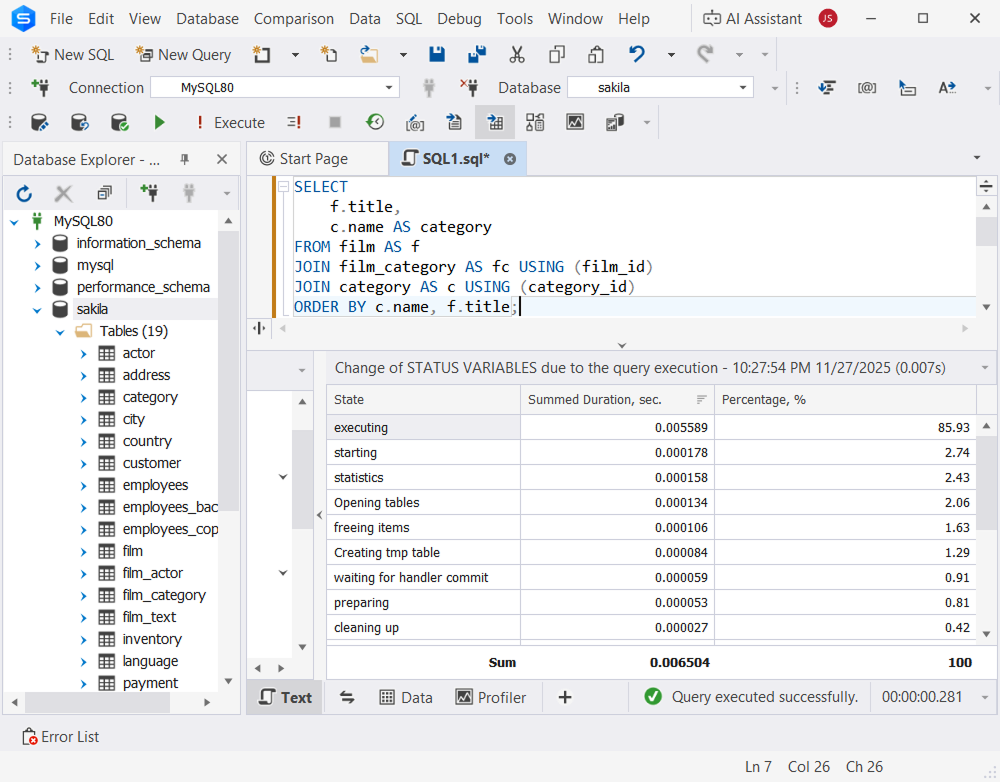Collapse the SELECT statement code fold
Screen dimensions: 1000x782
(x=285, y=187)
